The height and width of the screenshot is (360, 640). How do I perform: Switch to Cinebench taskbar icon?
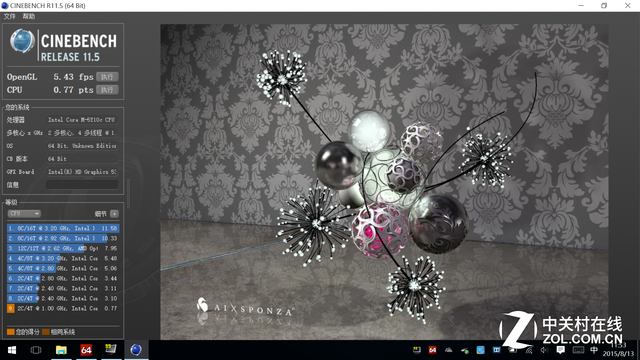pos(136,350)
